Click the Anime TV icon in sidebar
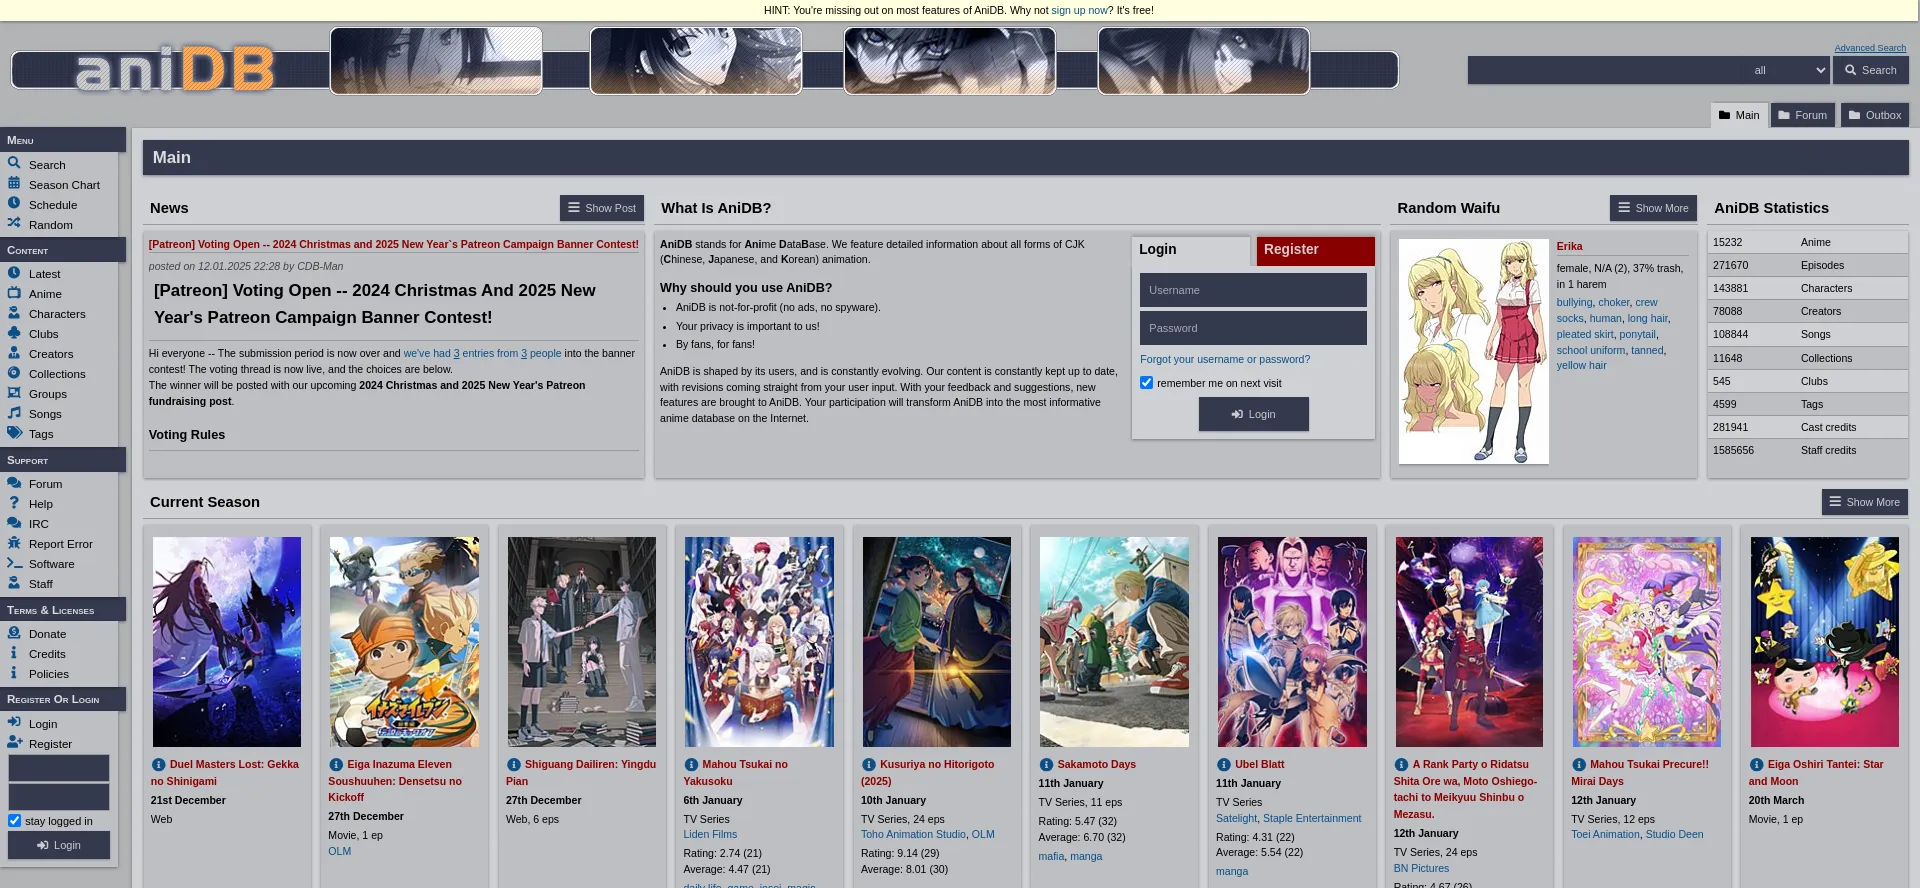1920x888 pixels. point(14,292)
